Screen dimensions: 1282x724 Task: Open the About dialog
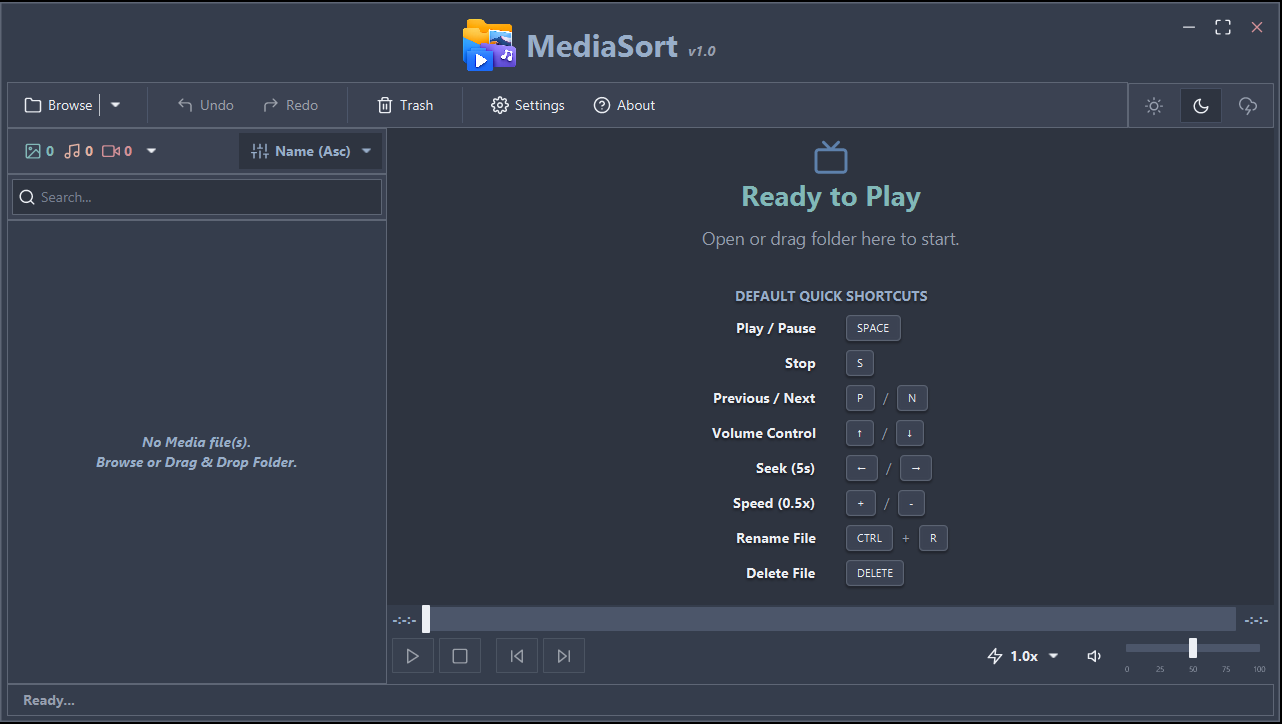coord(624,105)
